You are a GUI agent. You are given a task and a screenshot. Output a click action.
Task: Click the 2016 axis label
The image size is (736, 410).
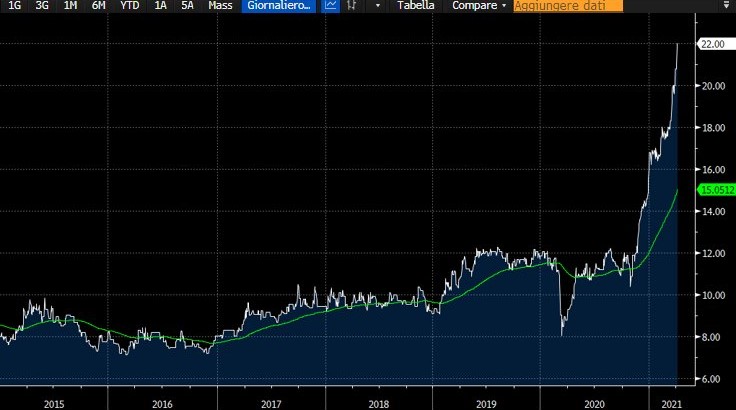[x=162, y=404]
